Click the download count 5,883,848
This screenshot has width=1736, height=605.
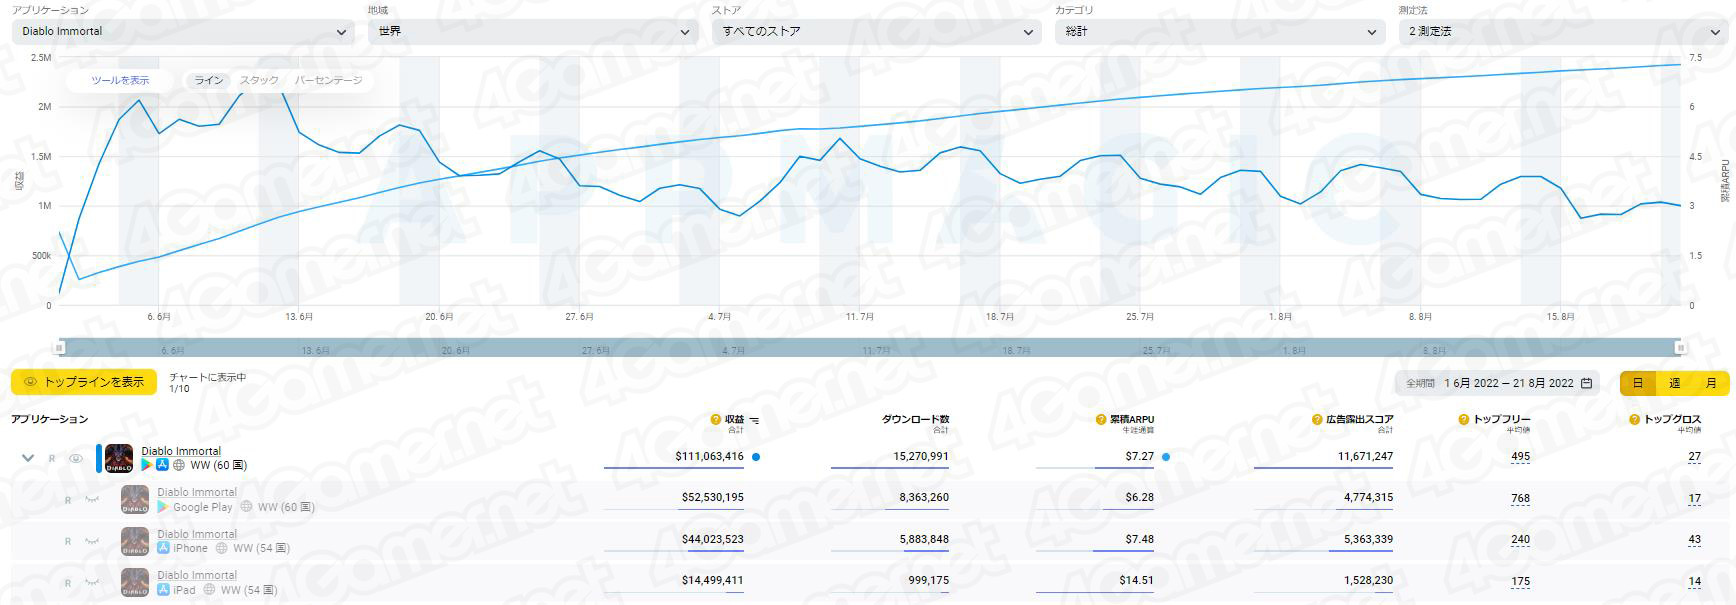click(x=924, y=539)
